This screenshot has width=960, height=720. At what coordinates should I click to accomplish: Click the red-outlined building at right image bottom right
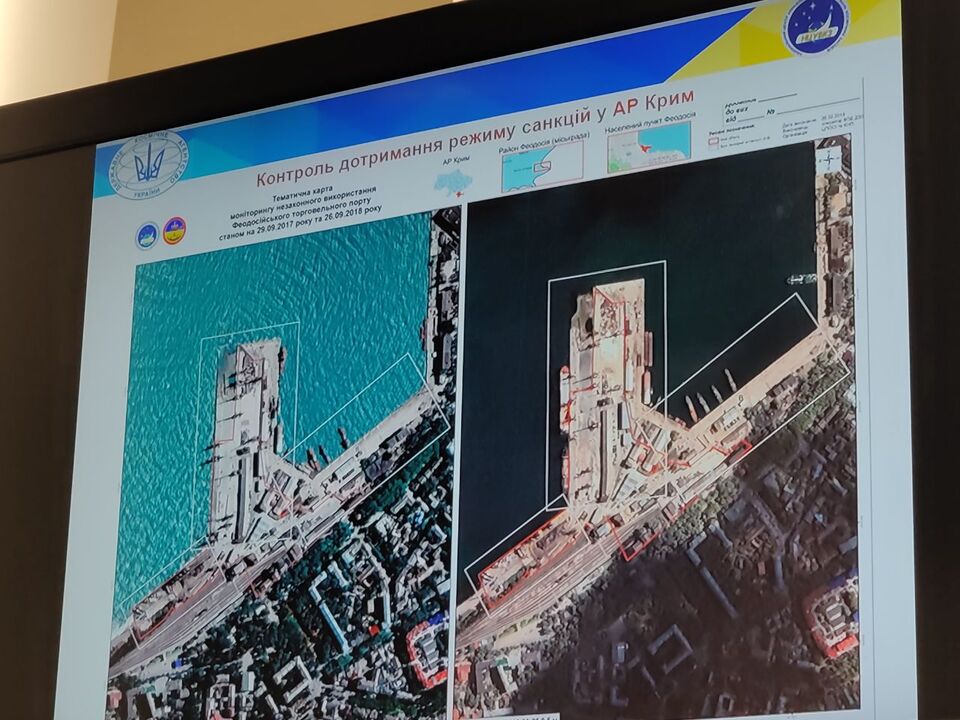pyautogui.click(x=832, y=613)
